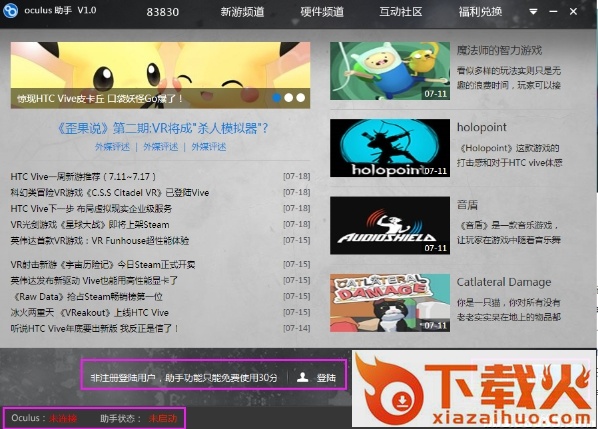Go to the 互动社区 tab

(x=400, y=12)
